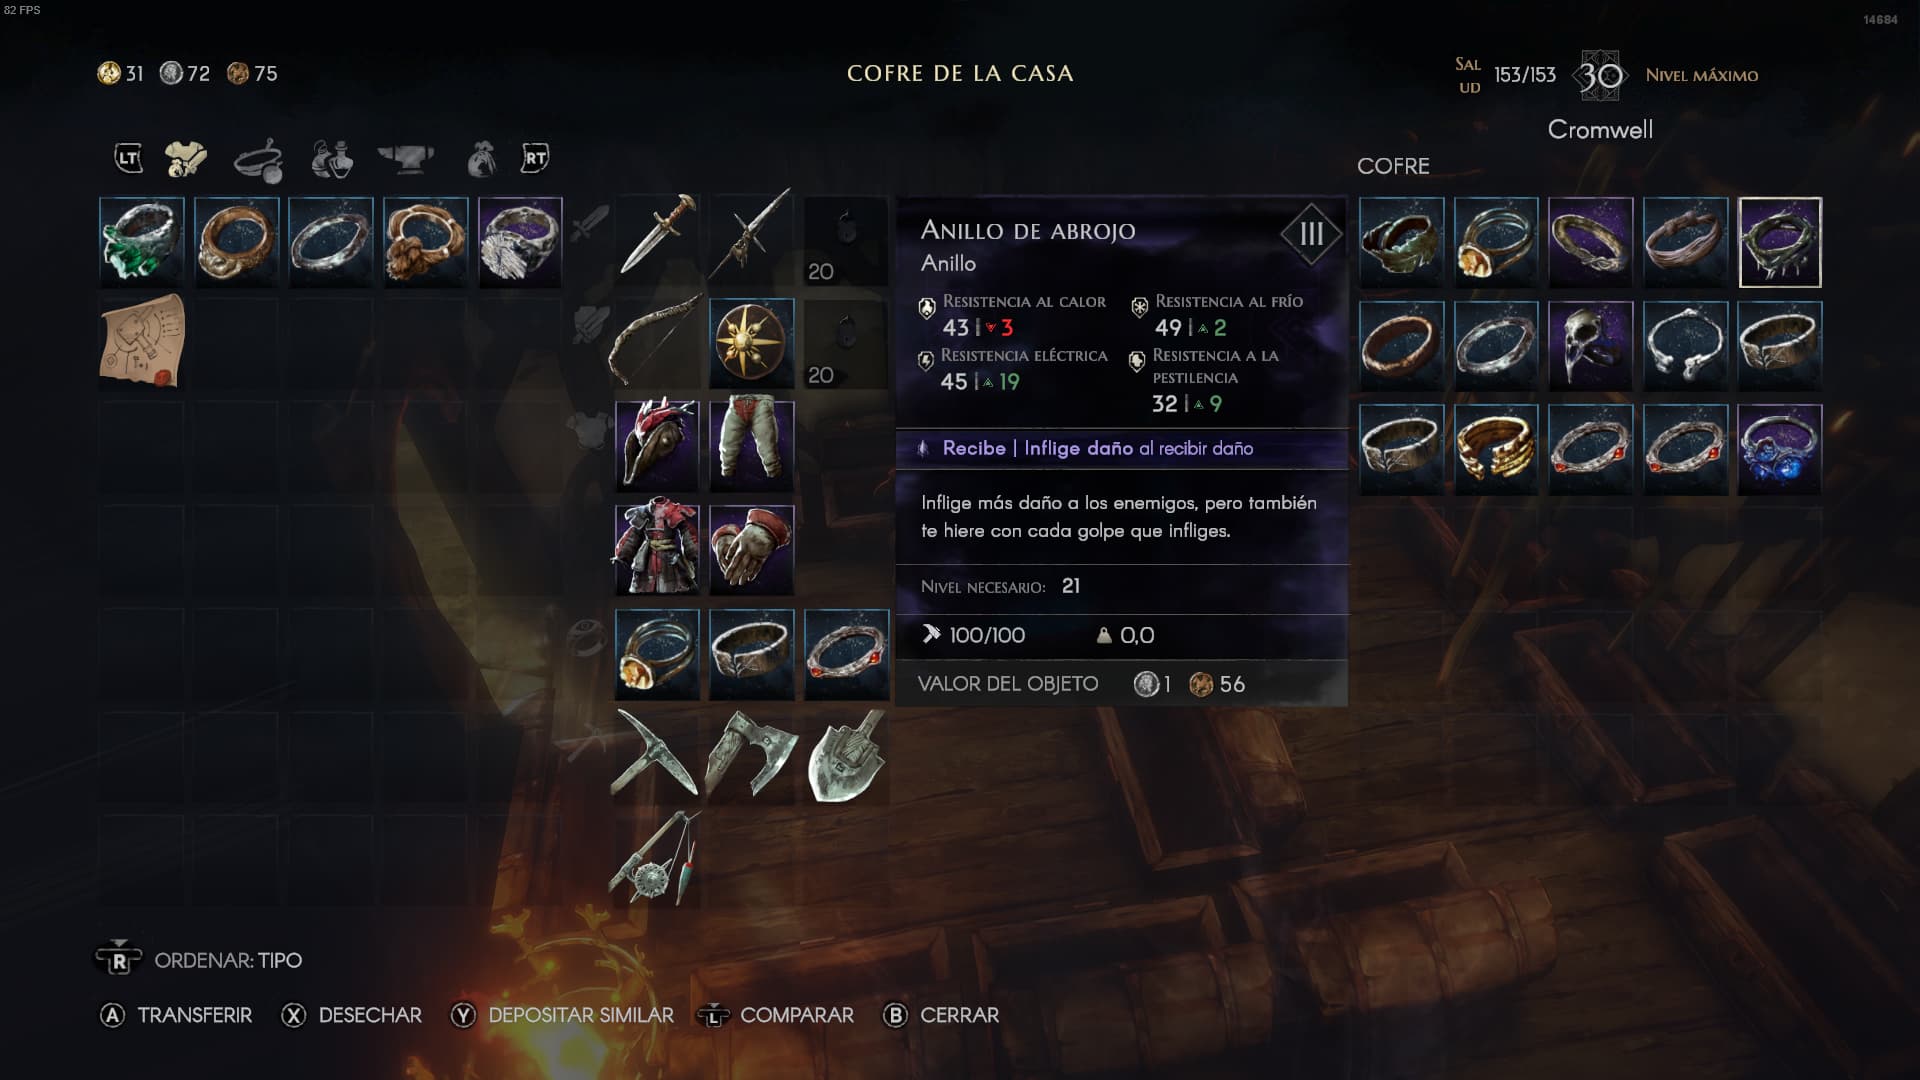The width and height of the screenshot is (1920, 1080).
Task: Select the bird skull item in chest
Action: (x=1590, y=345)
